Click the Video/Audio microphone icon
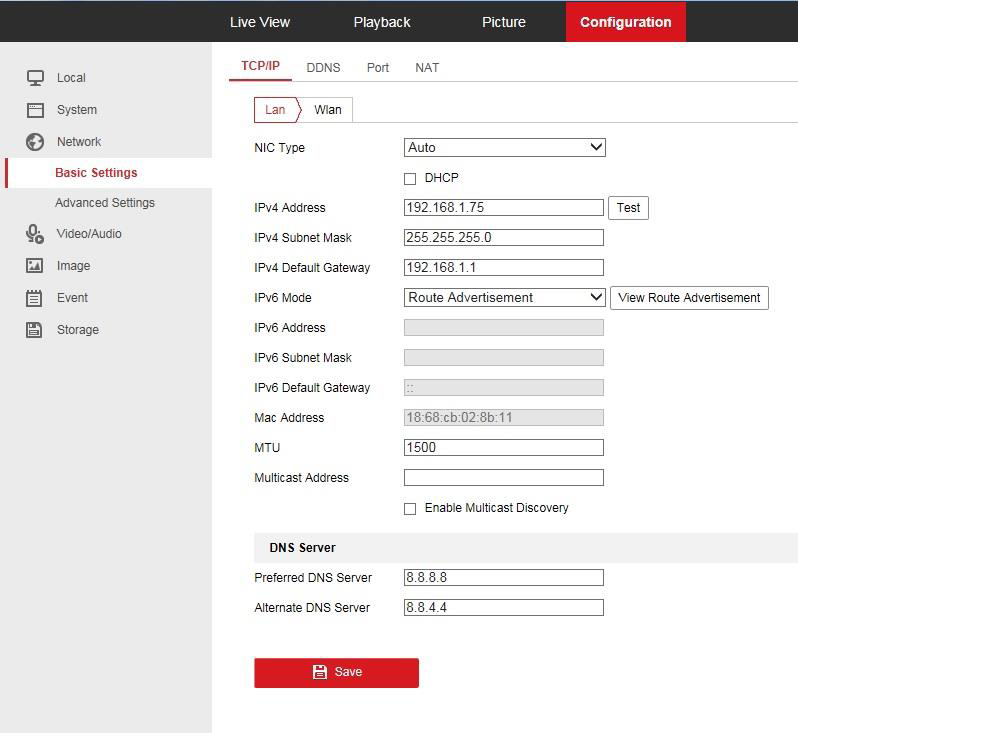The width and height of the screenshot is (1008, 733). click(x=35, y=234)
